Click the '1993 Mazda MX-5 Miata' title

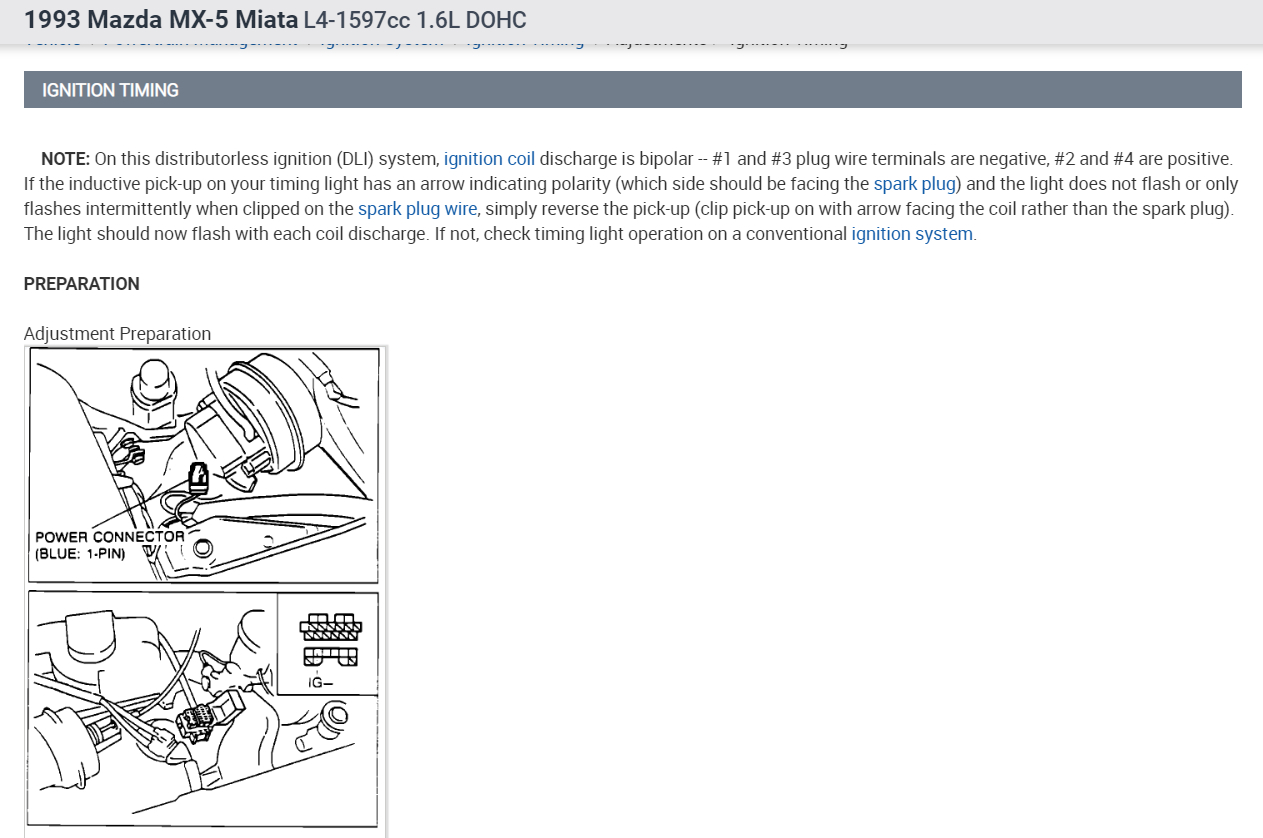coord(161,19)
